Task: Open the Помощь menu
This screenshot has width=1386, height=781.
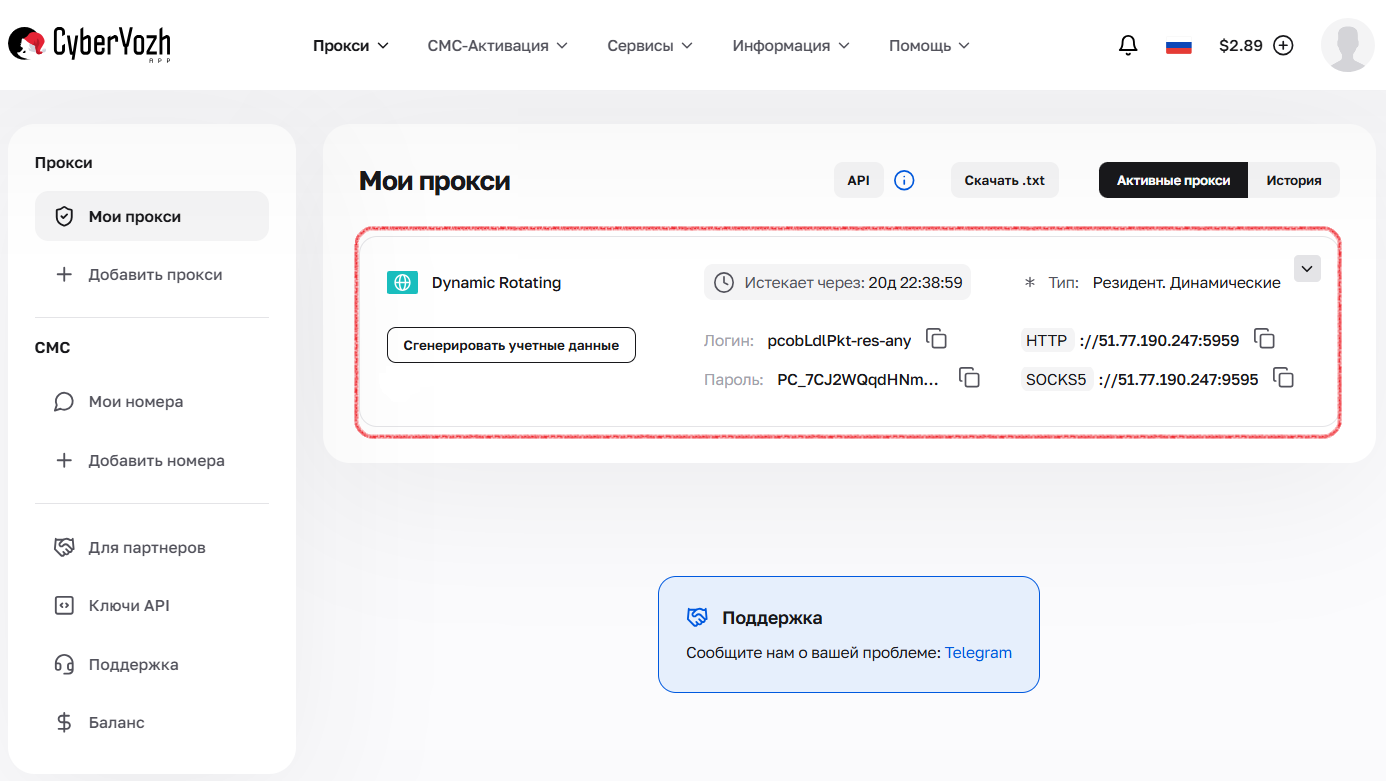Action: coord(929,45)
